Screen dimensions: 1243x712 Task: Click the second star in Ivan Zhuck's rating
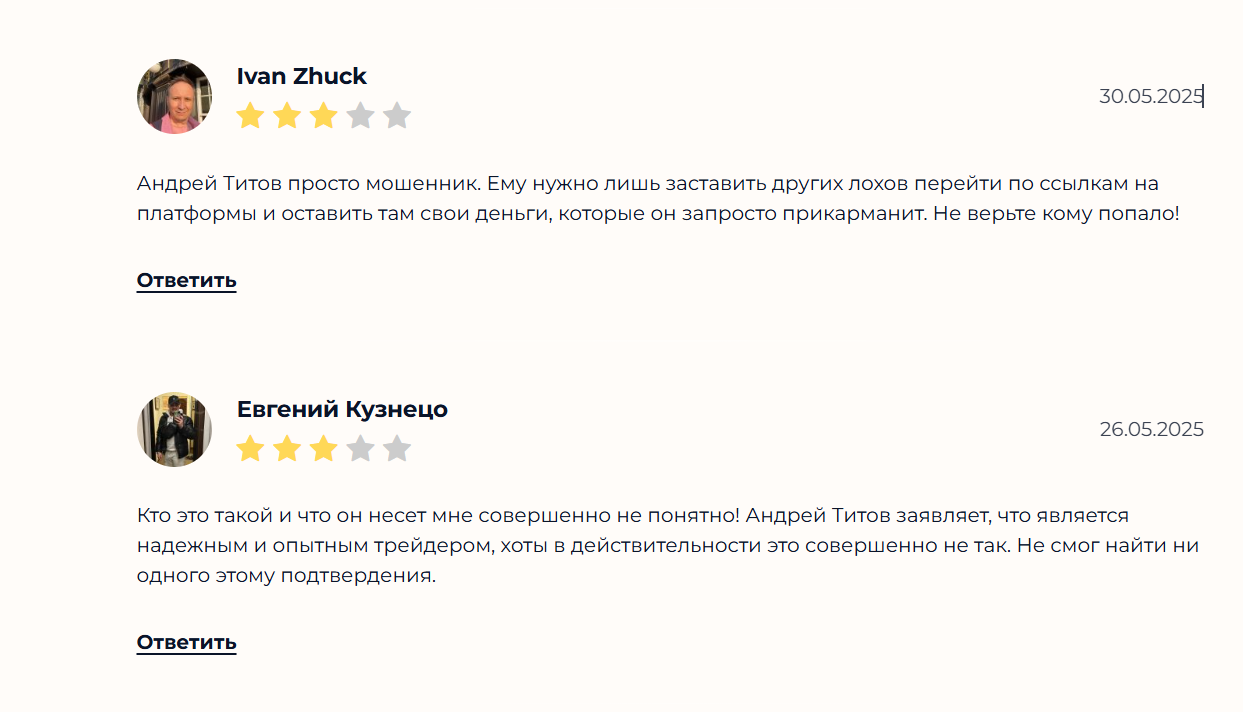(287, 116)
